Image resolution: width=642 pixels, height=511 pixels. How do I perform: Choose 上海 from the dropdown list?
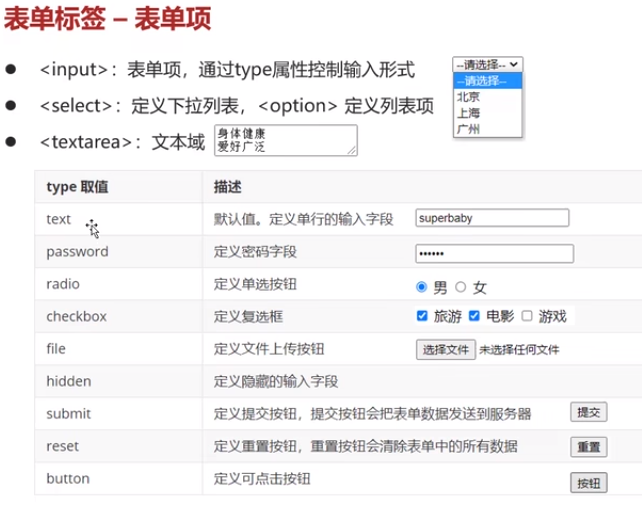point(468,113)
